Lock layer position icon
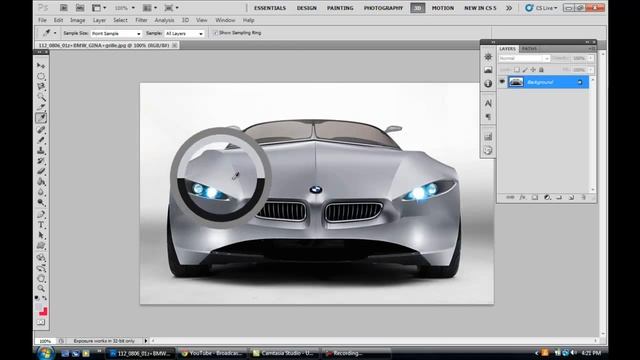Image resolution: width=640 pixels, height=360 pixels. pyautogui.click(x=533, y=70)
